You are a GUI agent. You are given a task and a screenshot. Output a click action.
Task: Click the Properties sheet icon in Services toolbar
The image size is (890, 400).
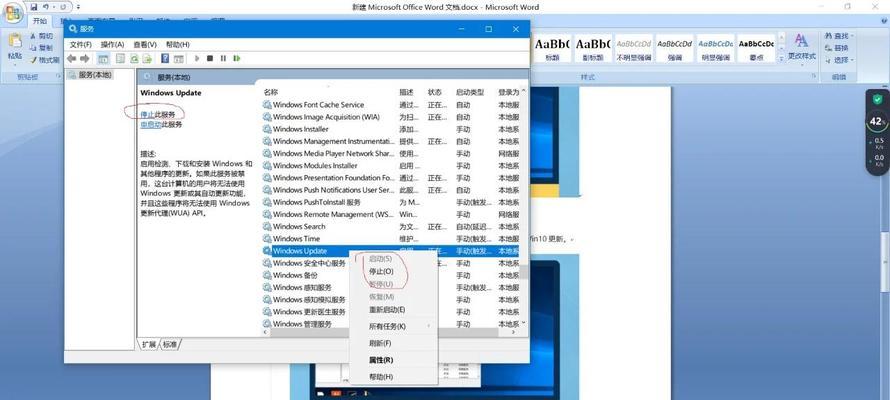[120, 58]
